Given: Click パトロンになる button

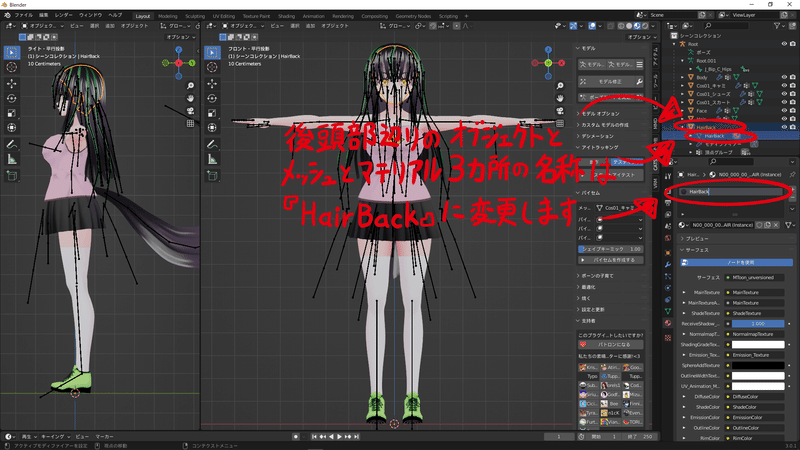Looking at the screenshot, I should point(611,344).
